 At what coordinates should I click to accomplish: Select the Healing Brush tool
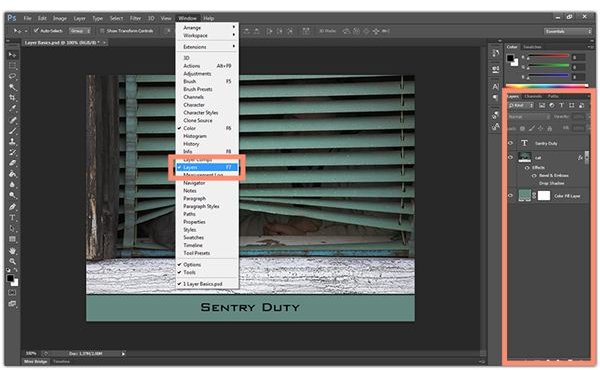point(12,120)
